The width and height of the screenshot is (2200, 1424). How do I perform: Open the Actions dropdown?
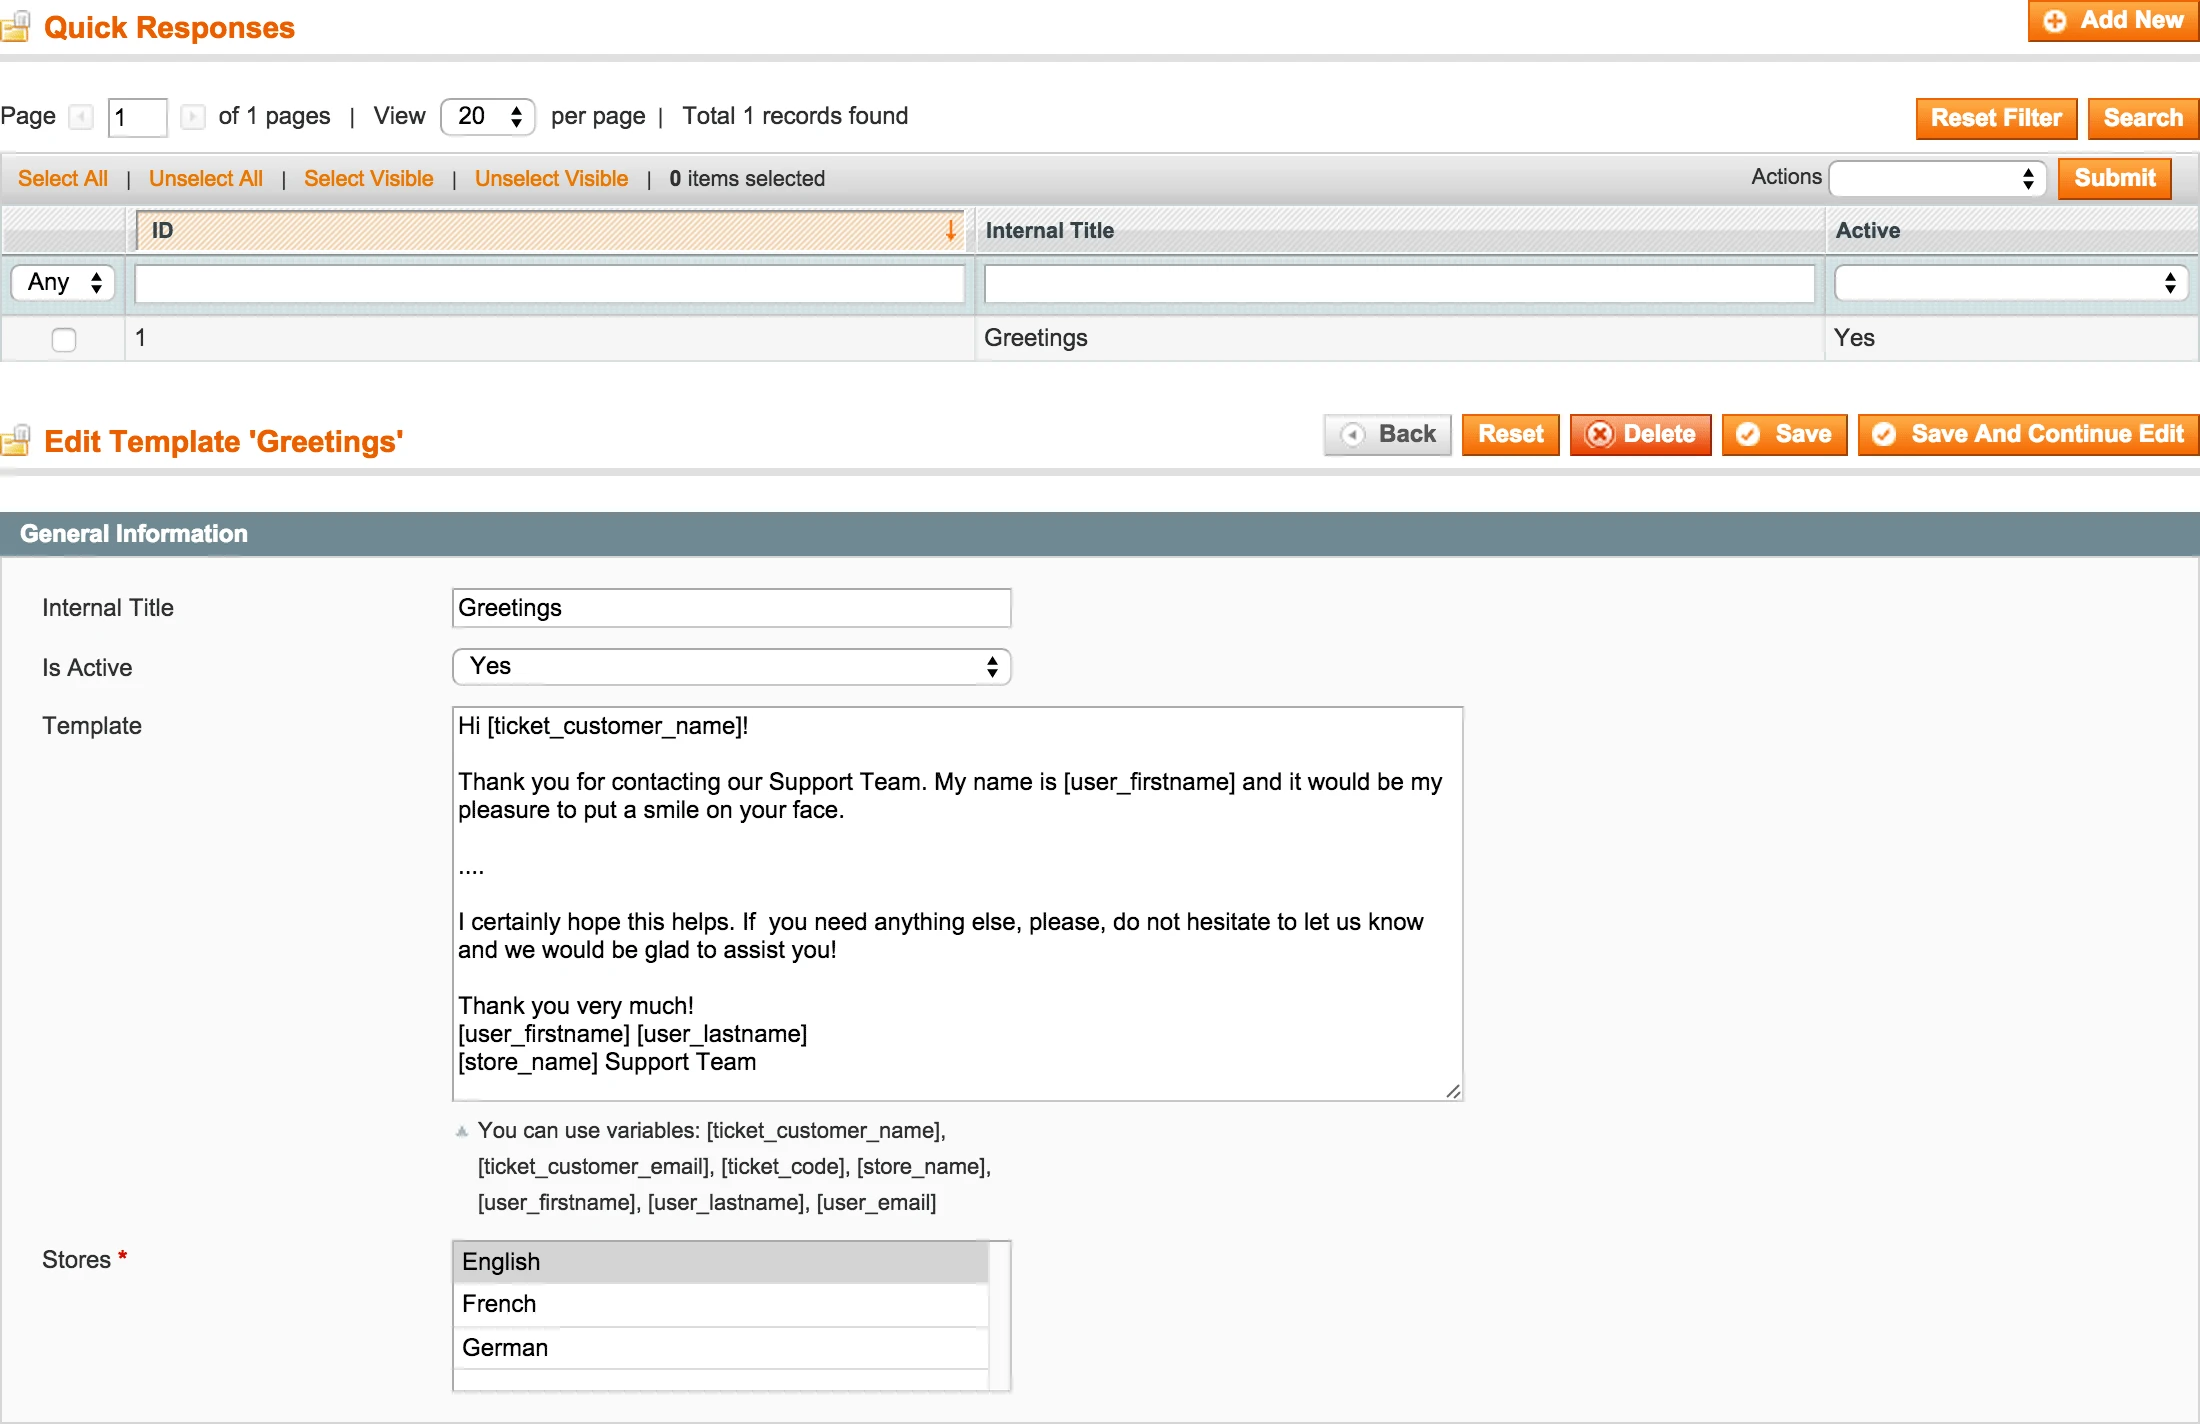click(1937, 178)
